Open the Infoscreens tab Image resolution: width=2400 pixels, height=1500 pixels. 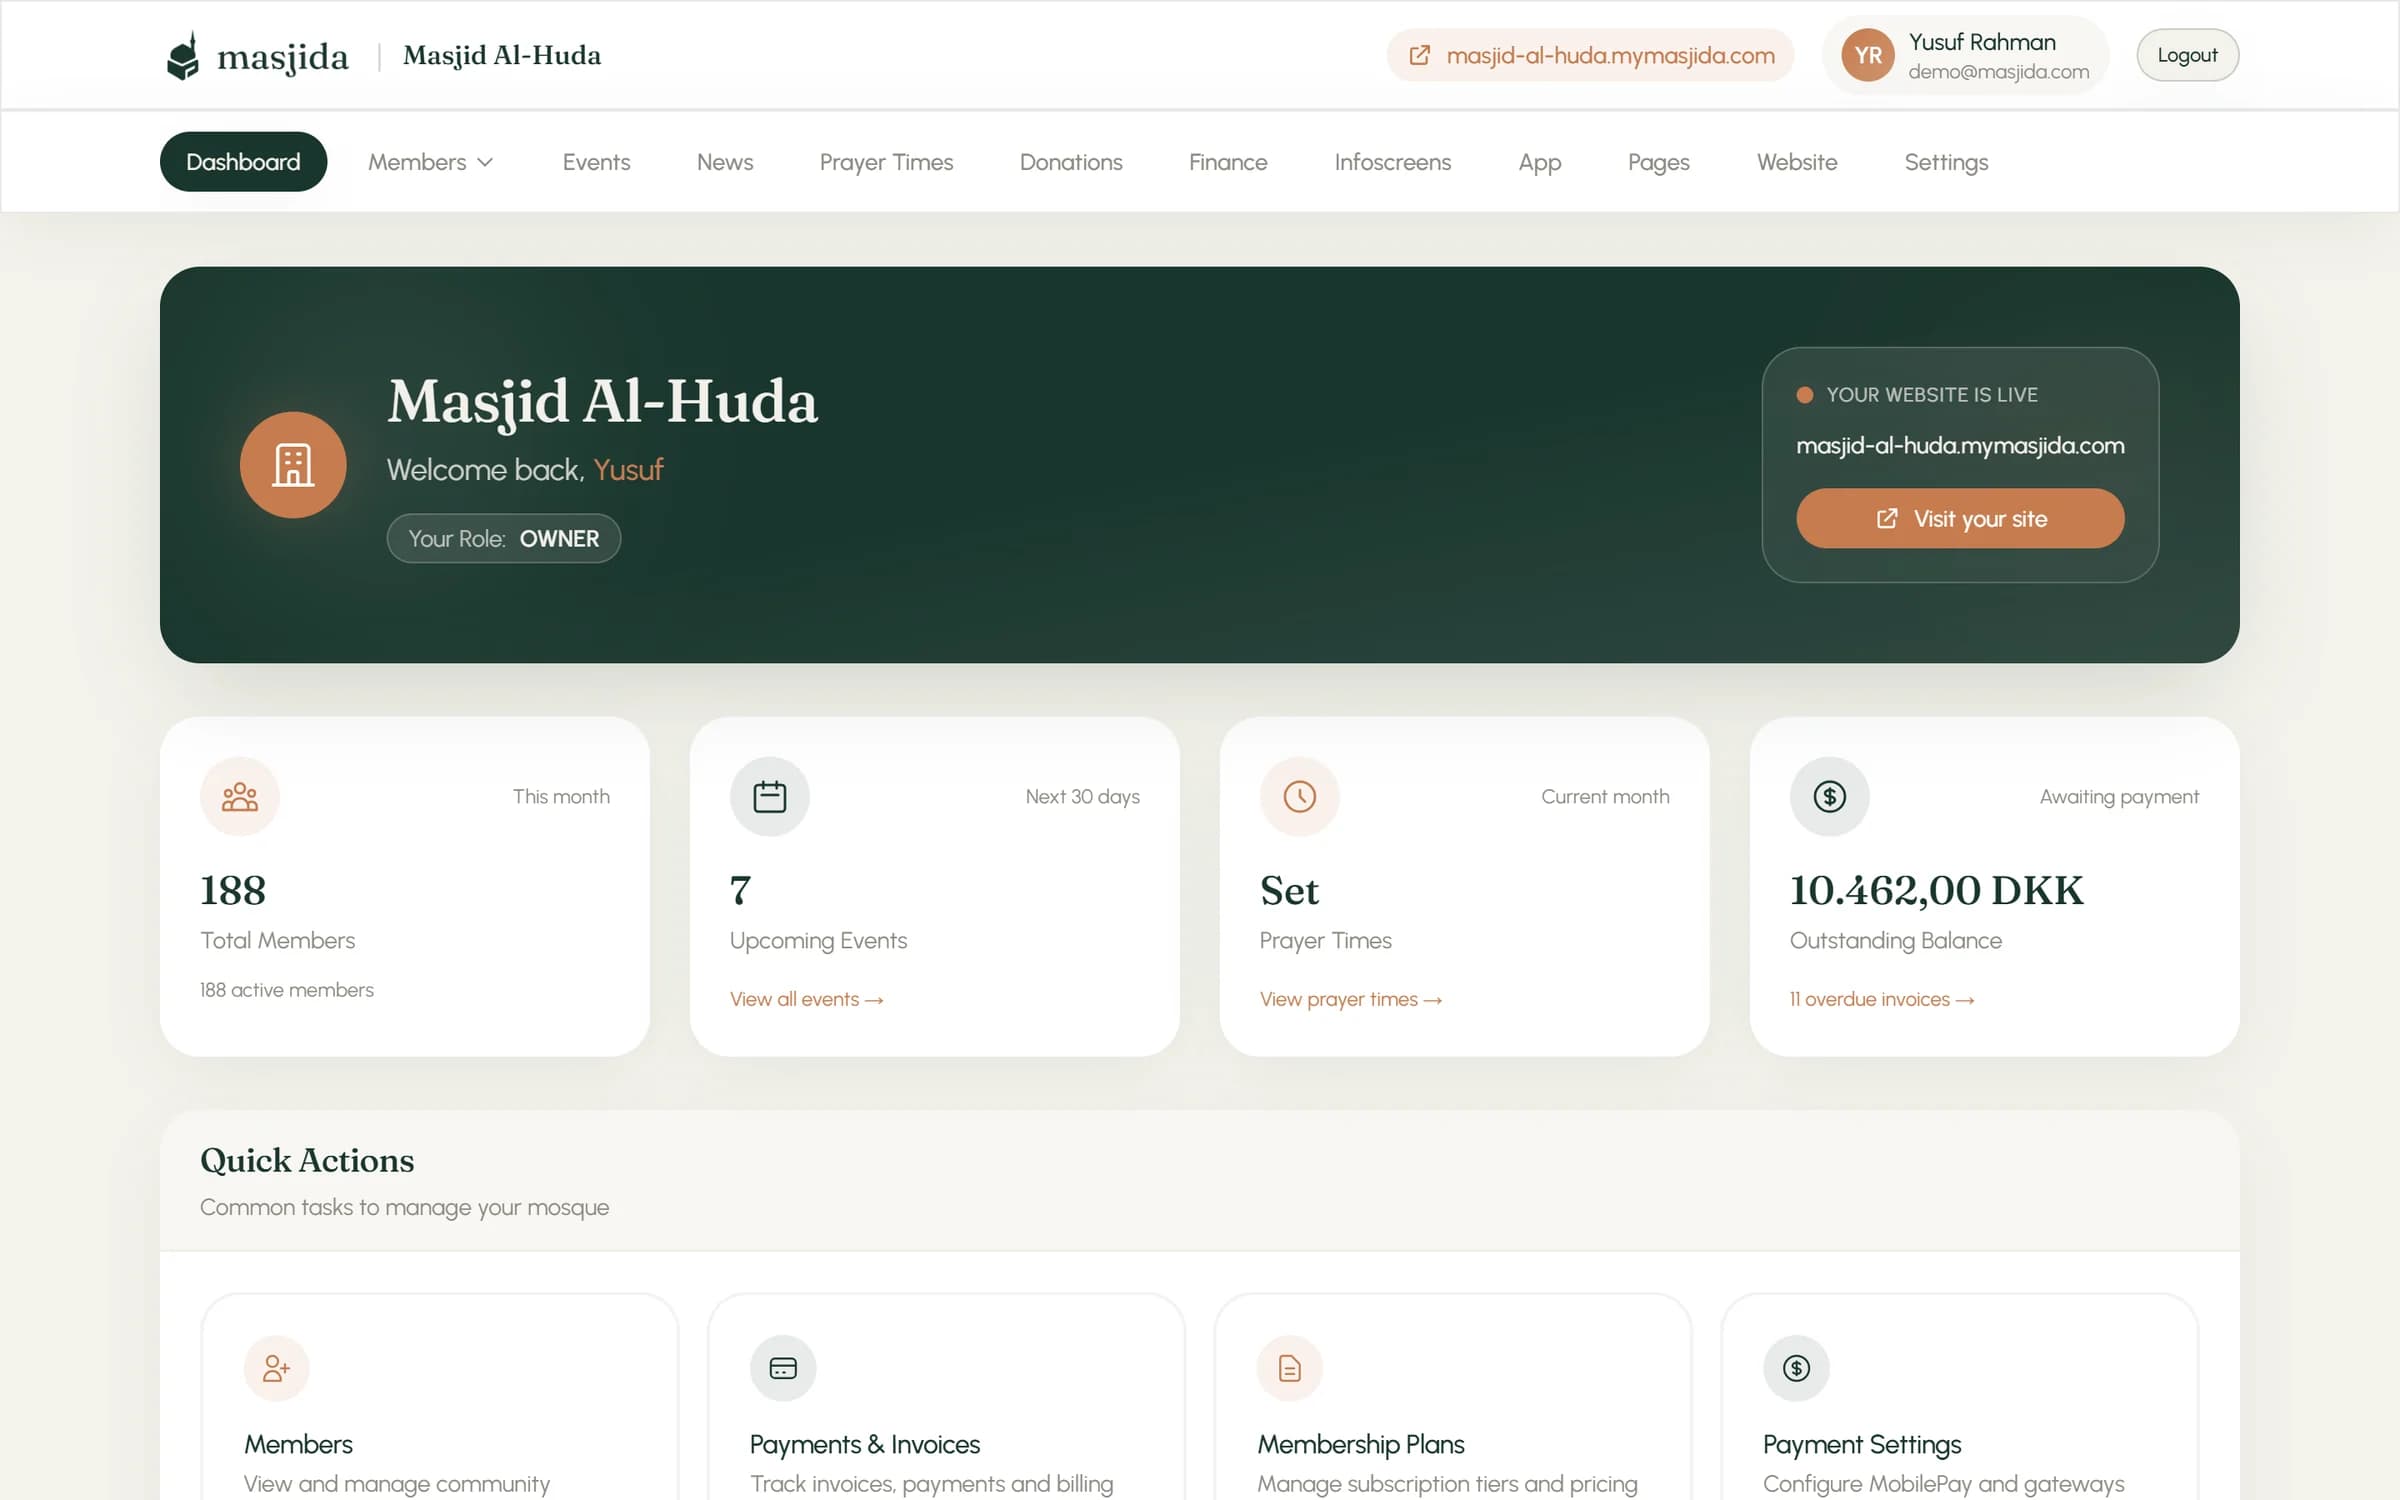pos(1392,161)
